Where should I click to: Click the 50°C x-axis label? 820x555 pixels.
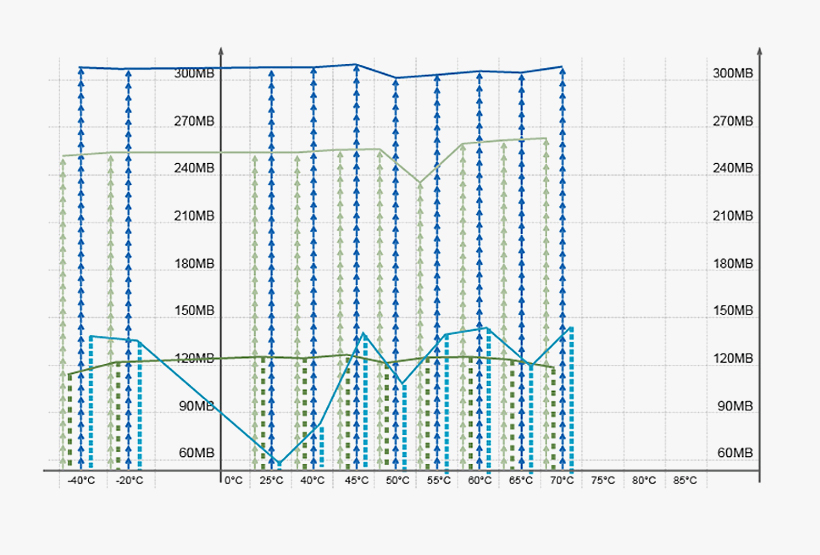coord(398,481)
